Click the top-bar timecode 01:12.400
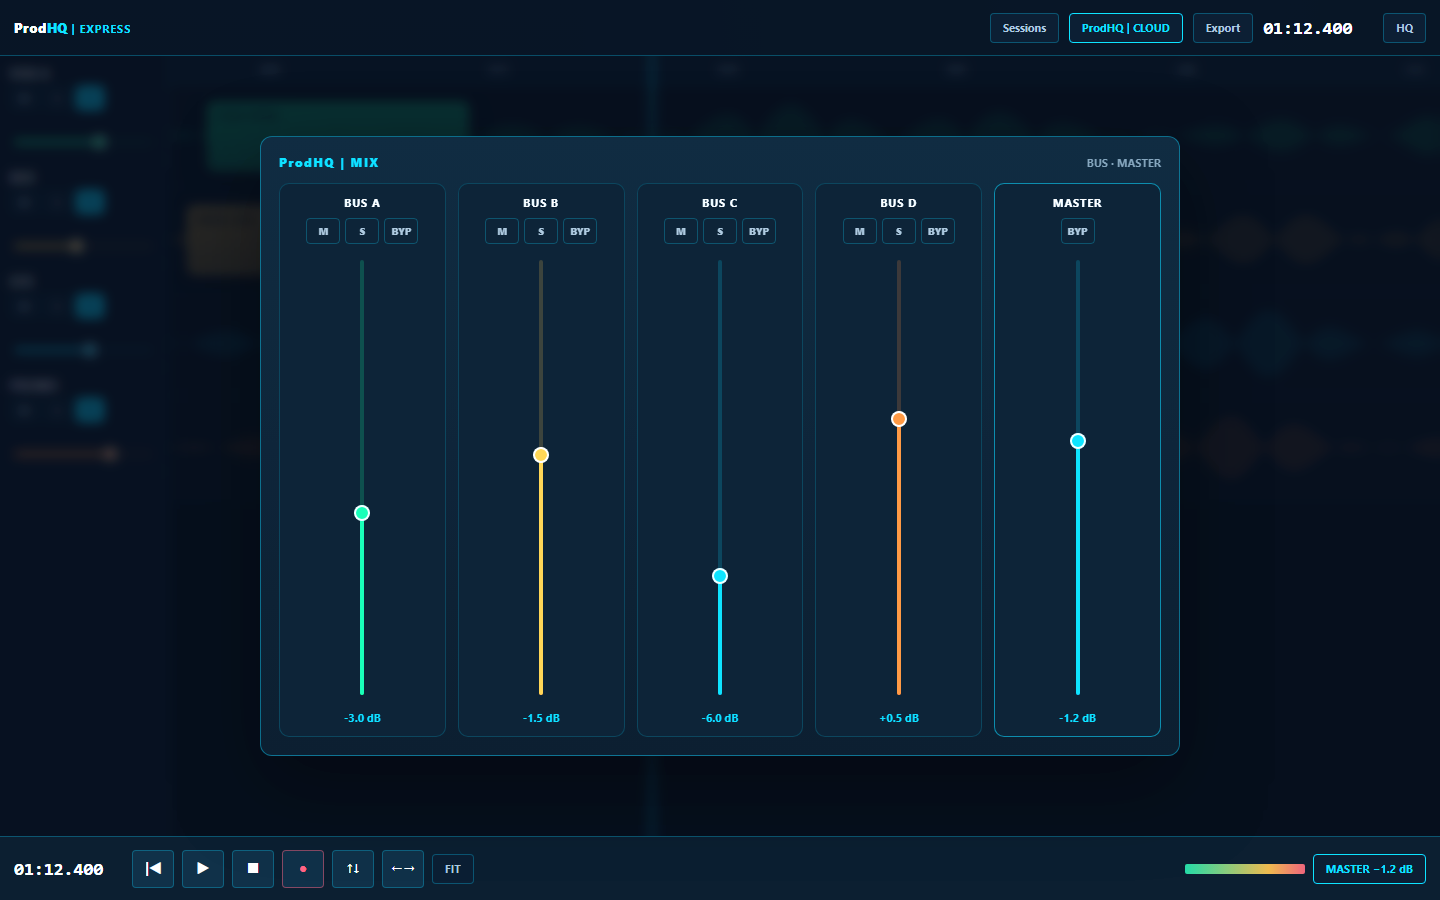The height and width of the screenshot is (900, 1440). 1308,29
